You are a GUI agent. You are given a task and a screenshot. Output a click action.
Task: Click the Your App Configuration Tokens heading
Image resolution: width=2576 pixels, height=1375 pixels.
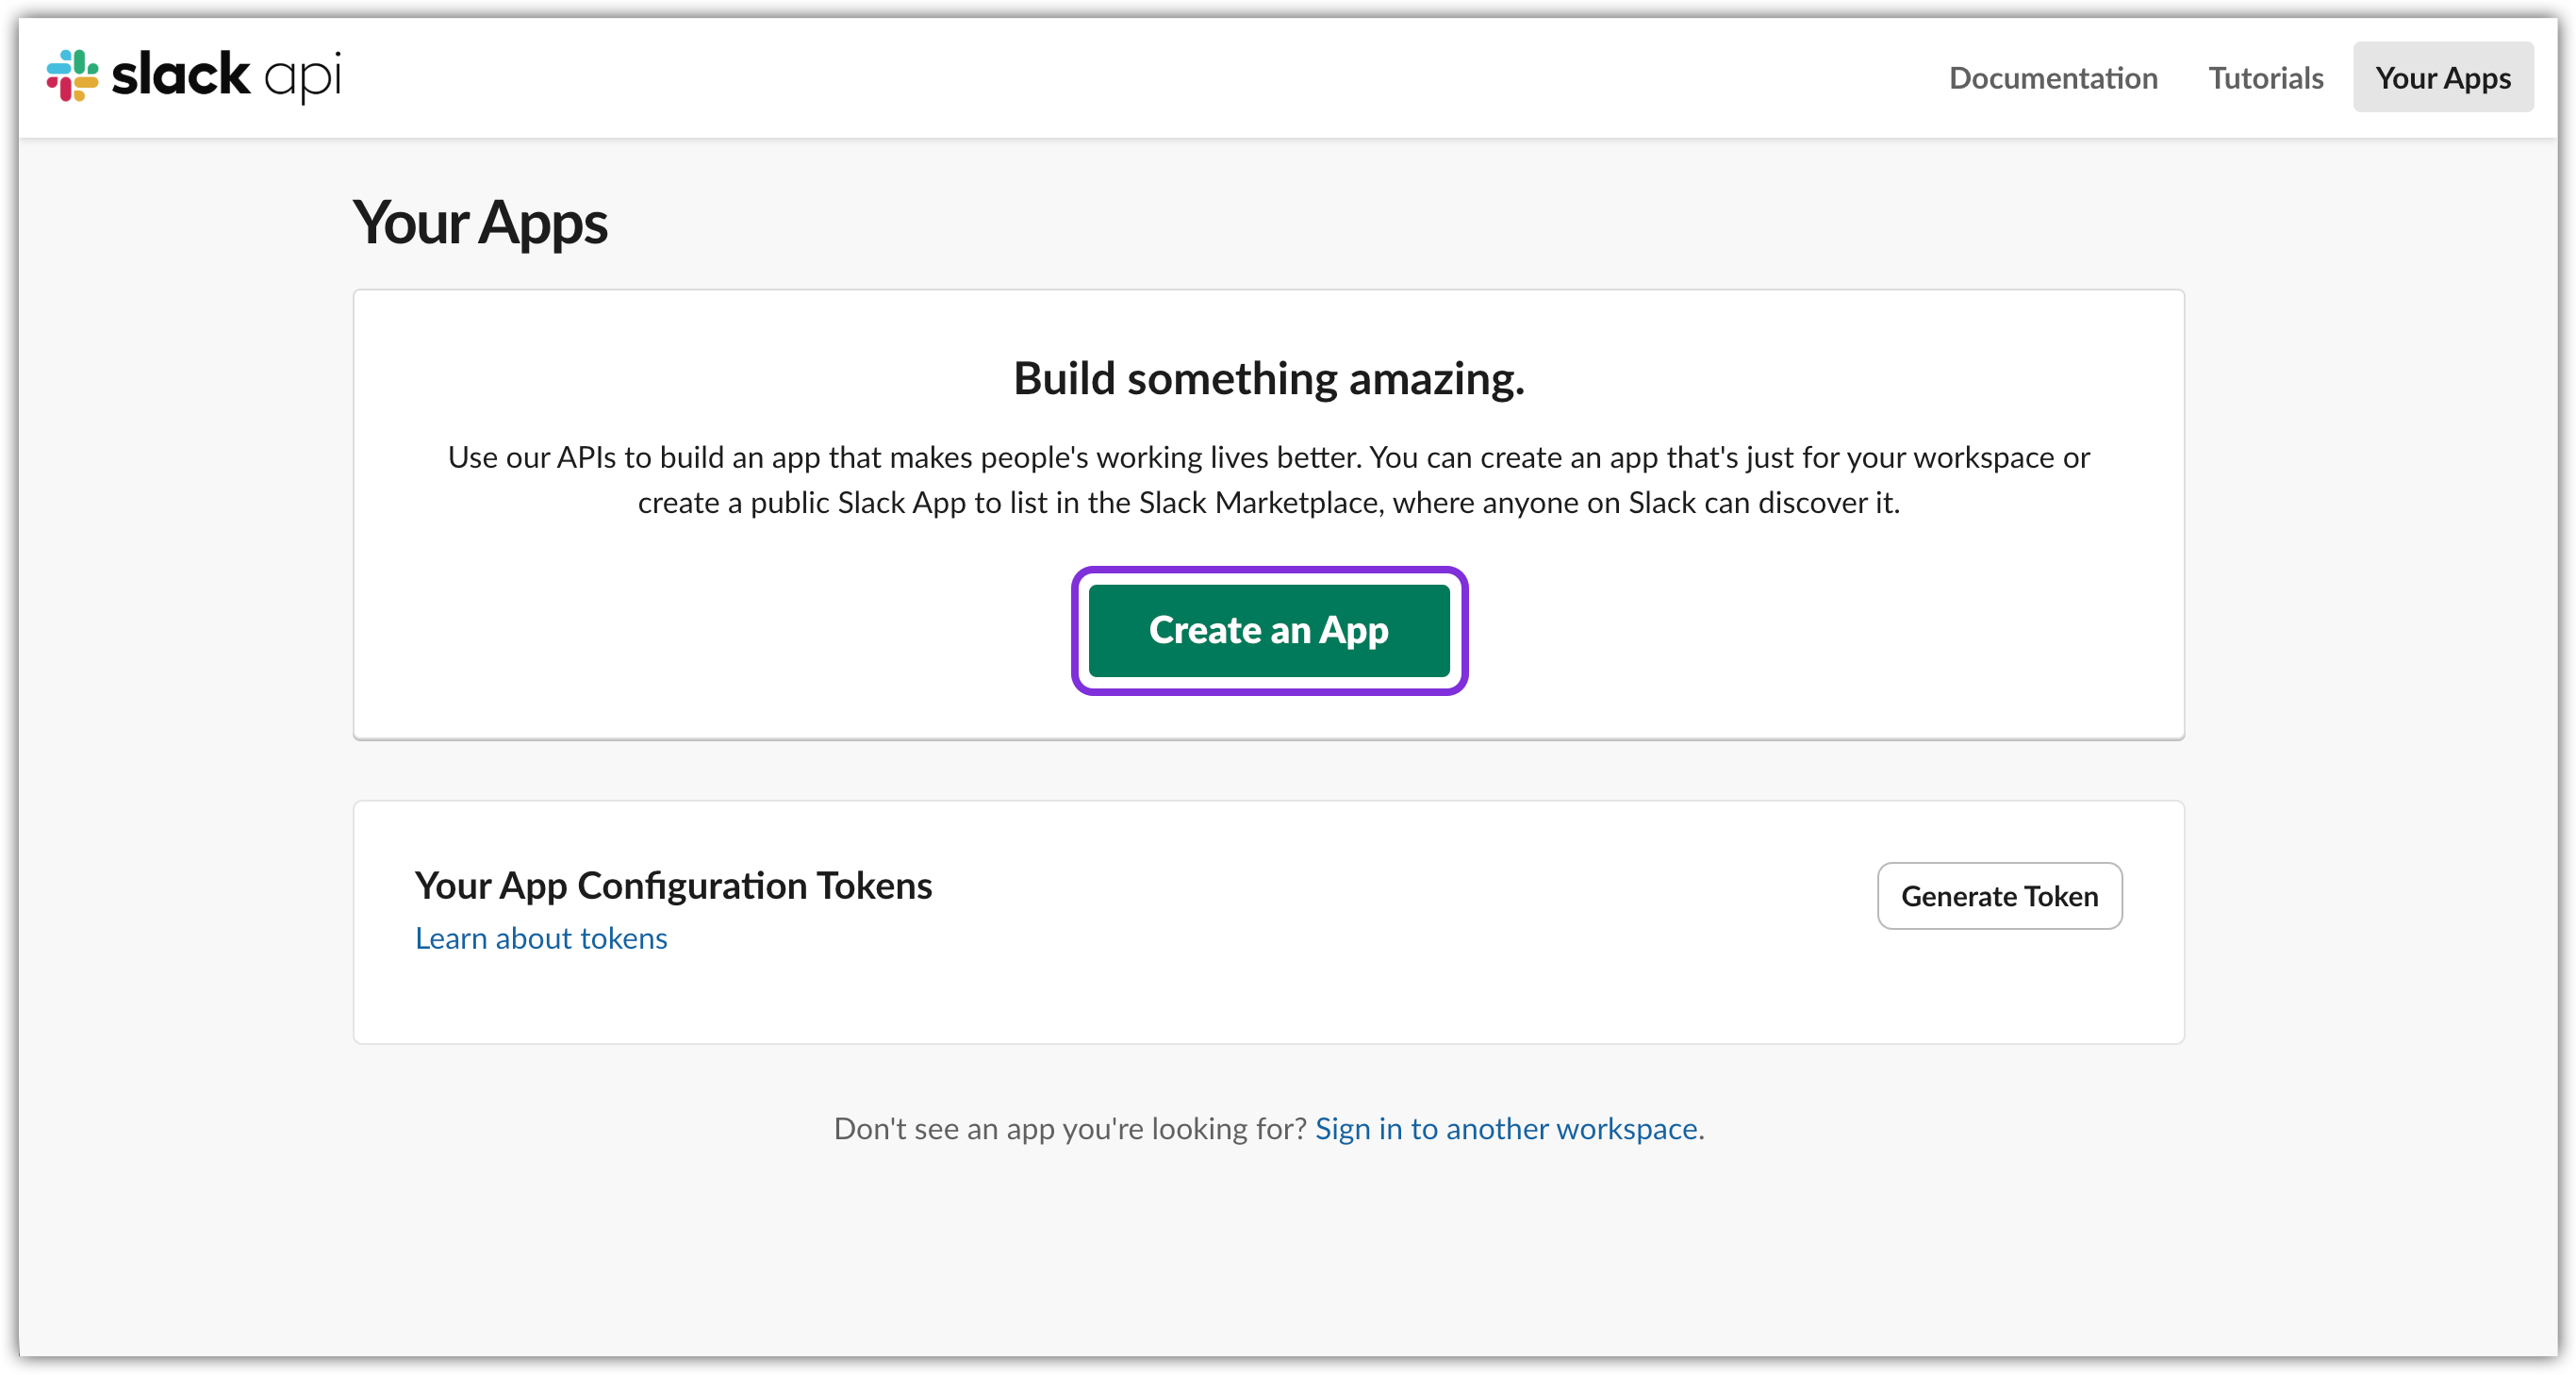point(672,885)
